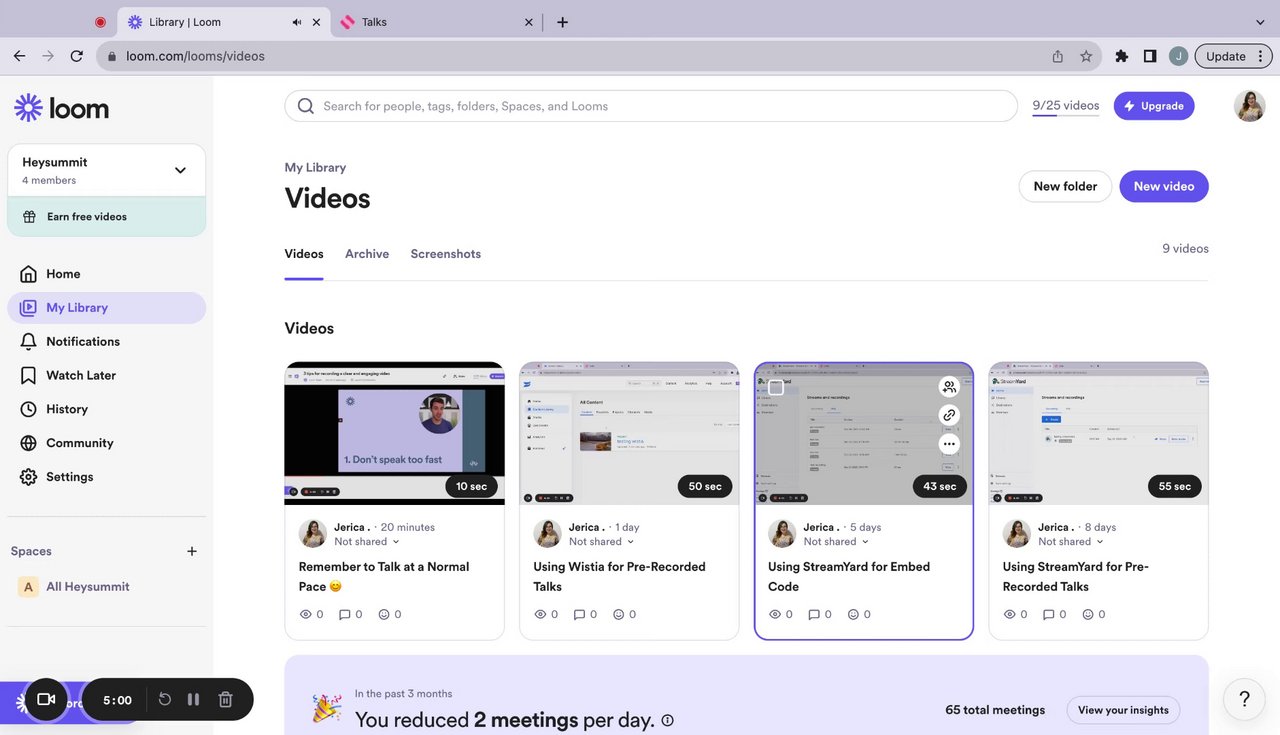Image resolution: width=1280 pixels, height=735 pixels.
Task: Click reactions smiley on Remember to Talk video
Action: pyautogui.click(x=384, y=615)
